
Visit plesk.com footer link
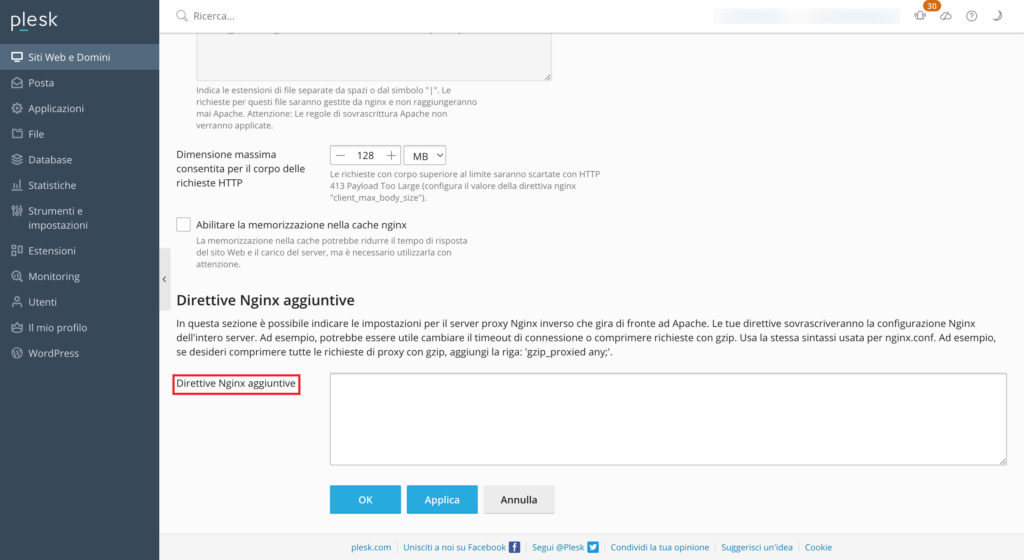371,547
